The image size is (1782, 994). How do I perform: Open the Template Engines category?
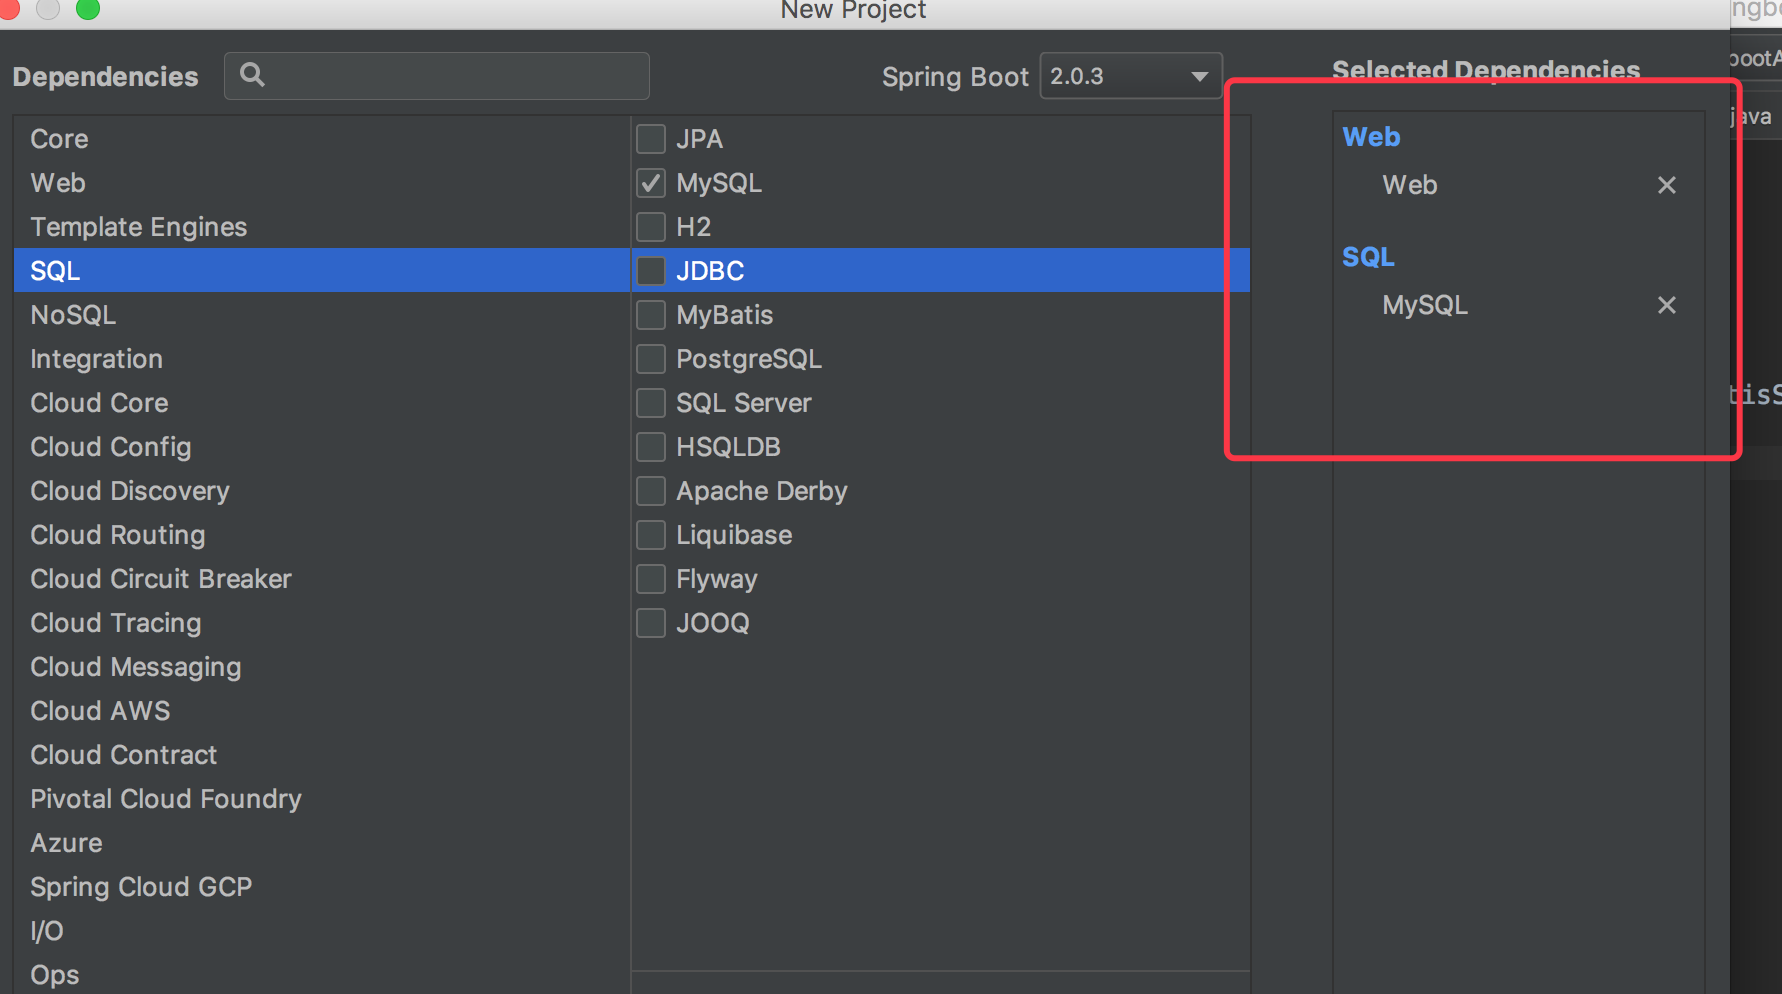[x=138, y=227]
